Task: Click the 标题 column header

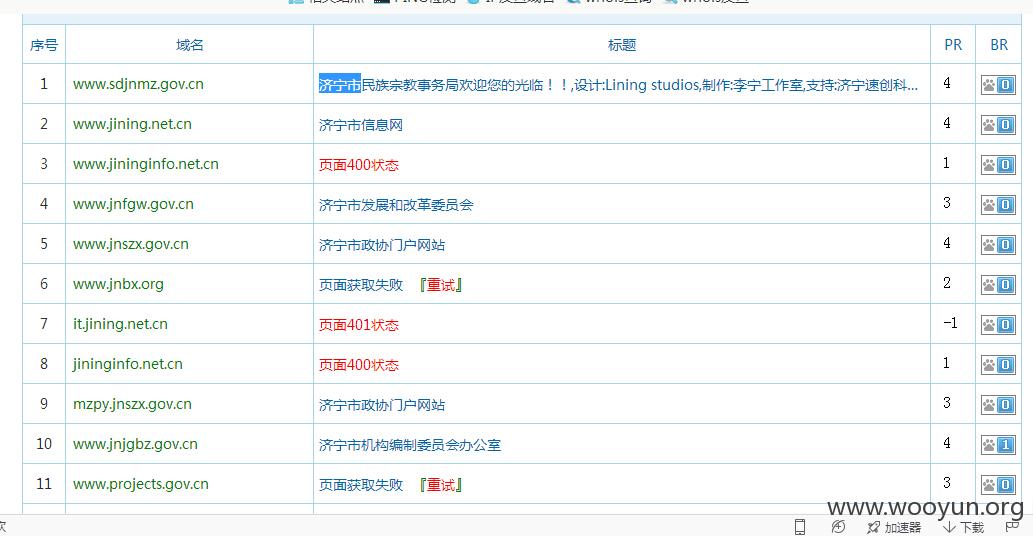Action: [622, 45]
